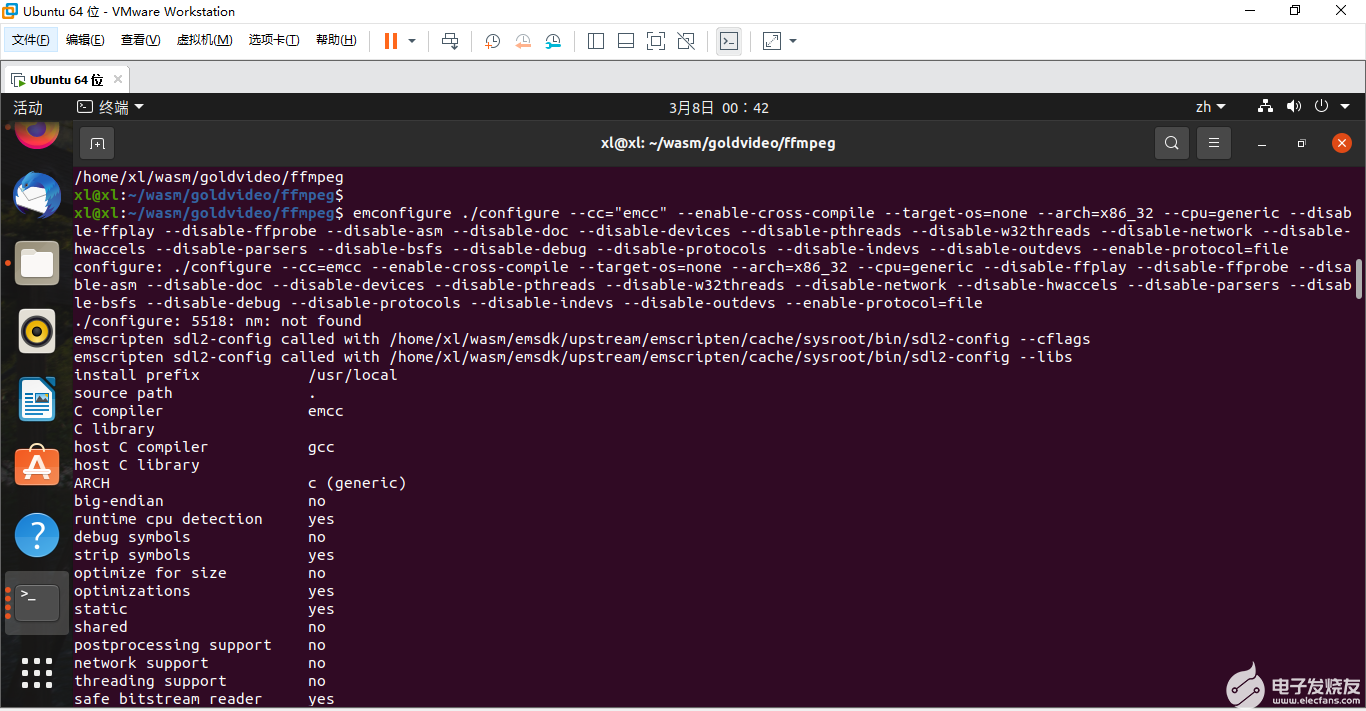
Task: Expand the stretch display dropdown arrow
Action: click(x=793, y=41)
